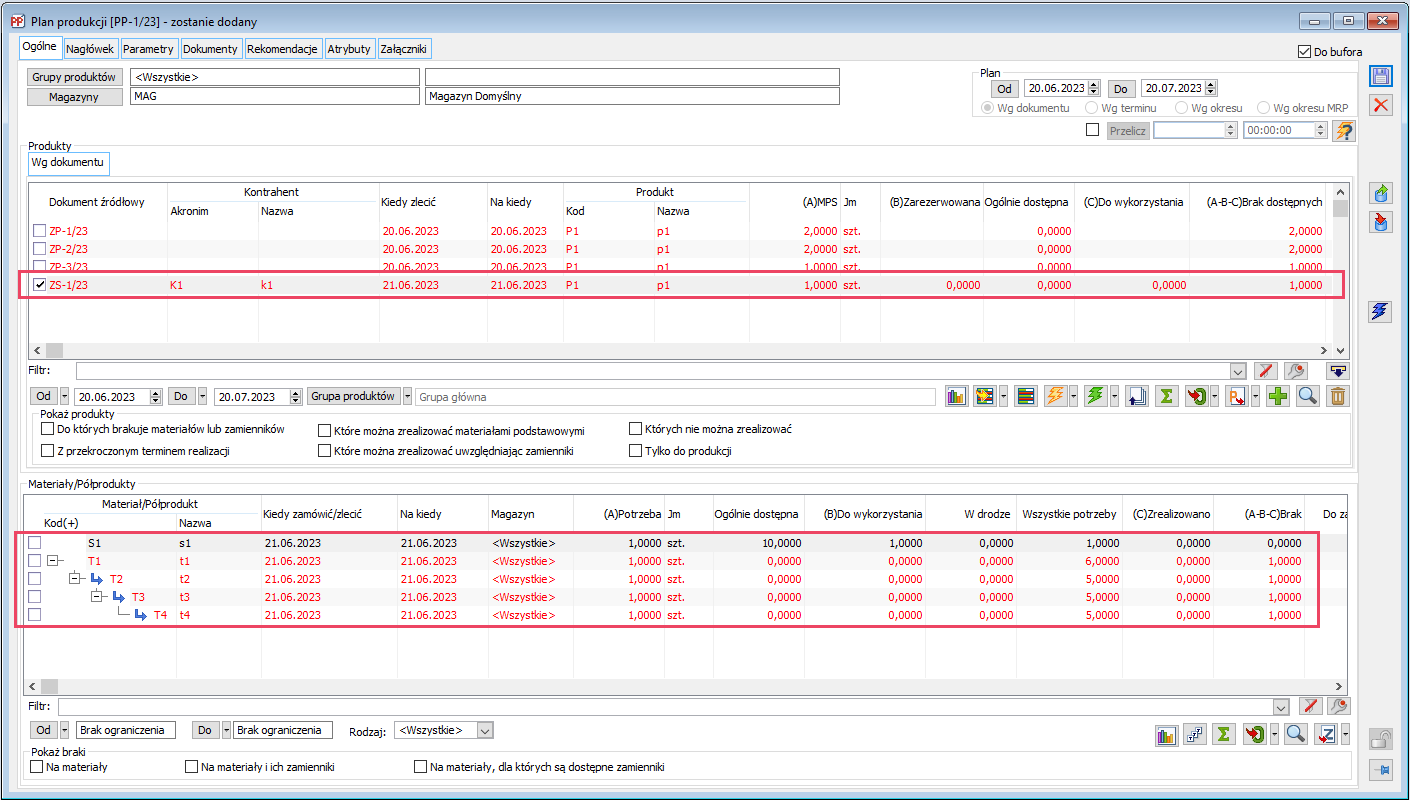Click the blue pushpin icon
1410x800 pixels.
tap(1381, 769)
